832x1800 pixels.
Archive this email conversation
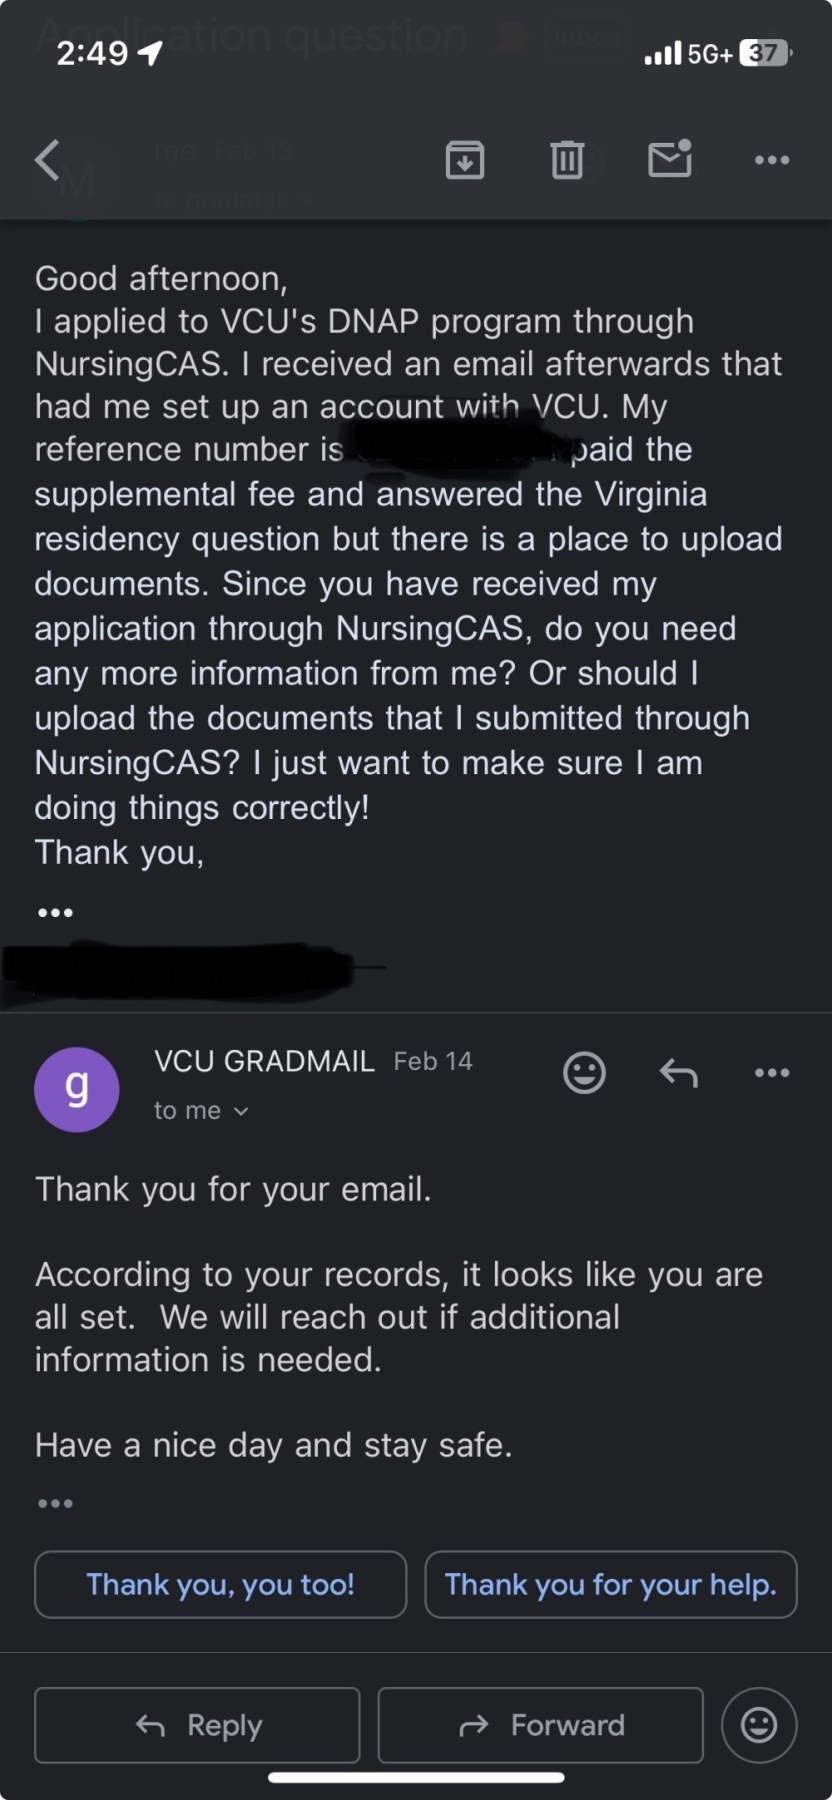pyautogui.click(x=465, y=160)
